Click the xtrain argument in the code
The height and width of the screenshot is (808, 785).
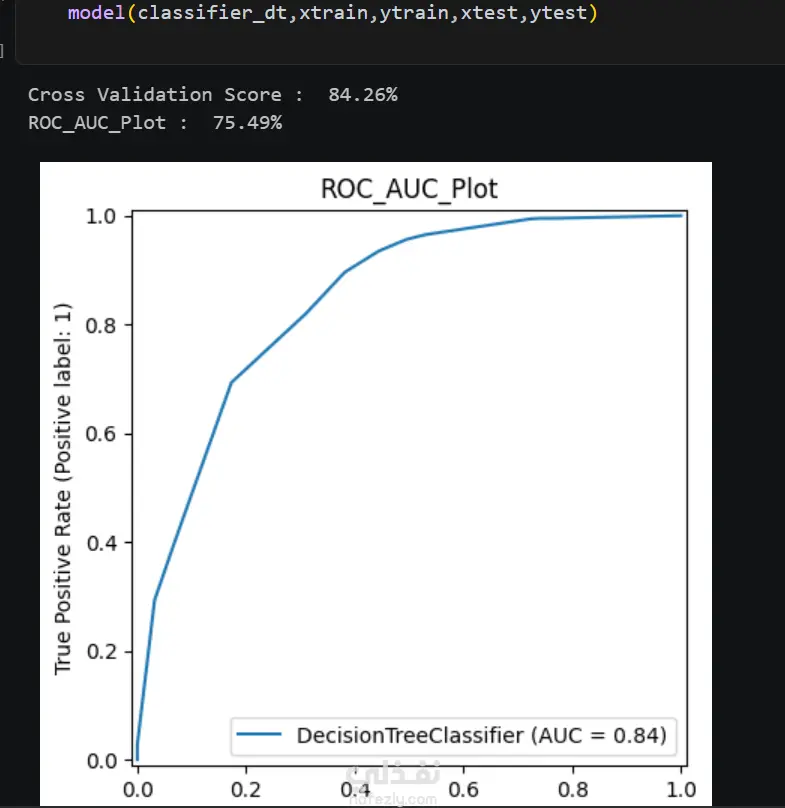point(334,13)
